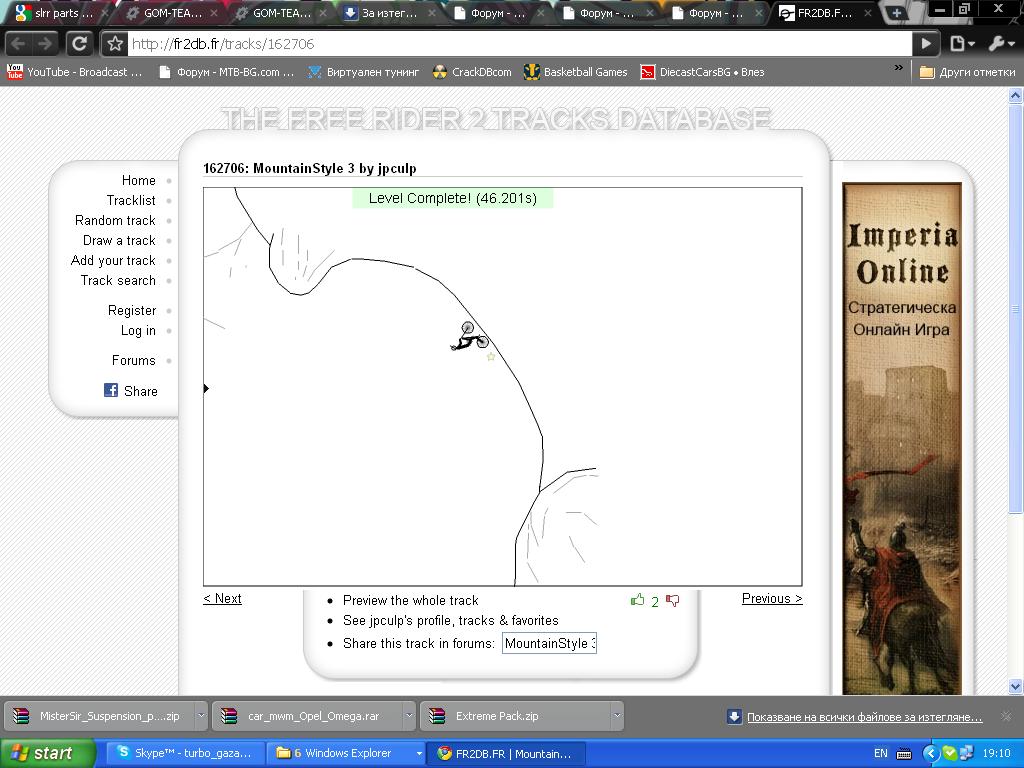Expand the bookmarks overflow chevron
Viewport: 1024px width, 768px height.
(898, 70)
